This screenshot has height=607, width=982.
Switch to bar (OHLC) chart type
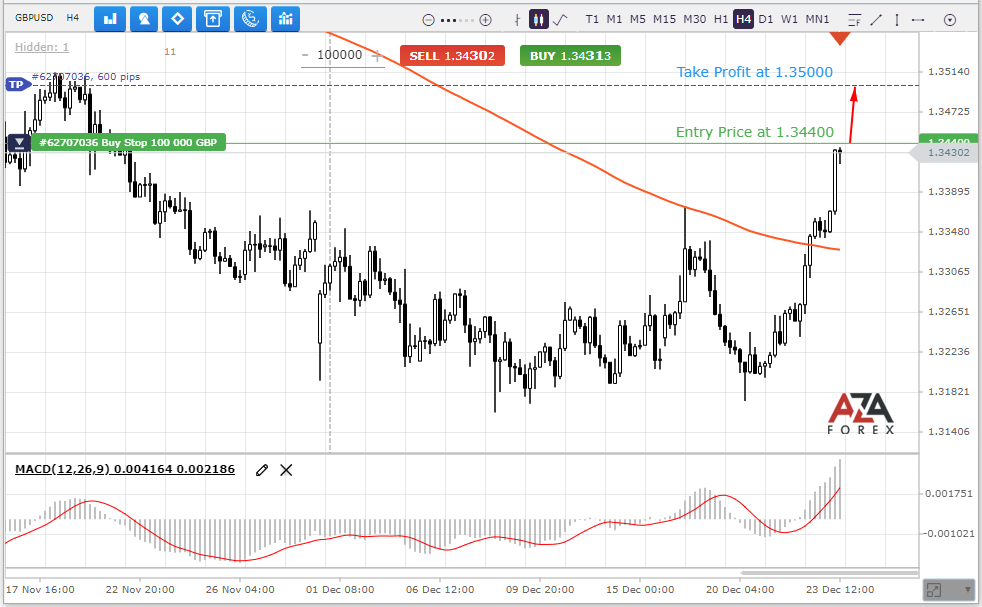[x=517, y=20]
